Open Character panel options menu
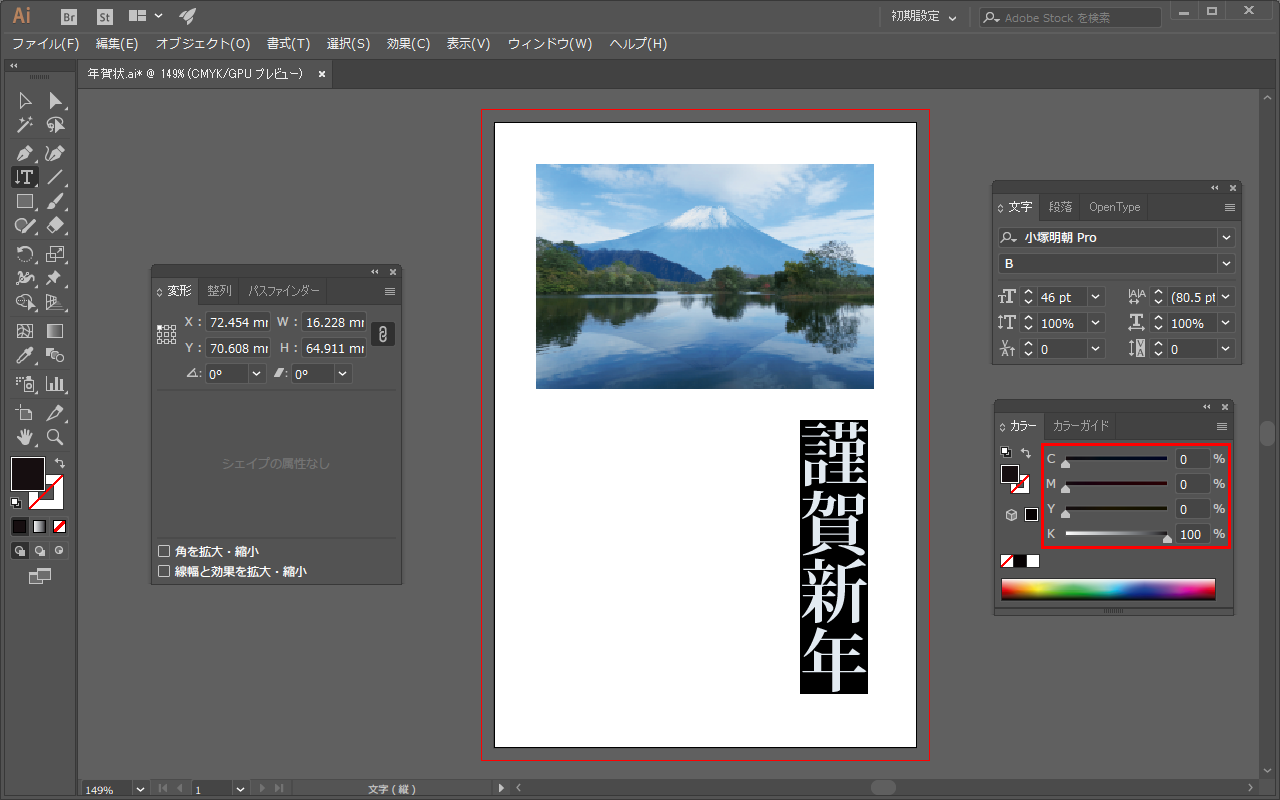Viewport: 1280px width, 800px height. click(x=1230, y=208)
